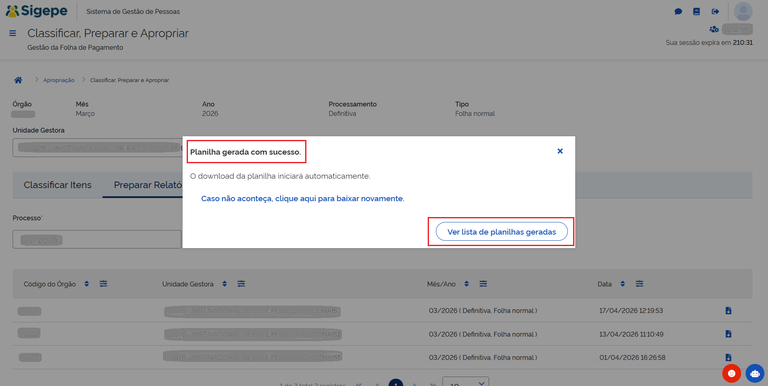This screenshot has width=768, height=386.
Task: Click the Março month value
Action: [85, 114]
